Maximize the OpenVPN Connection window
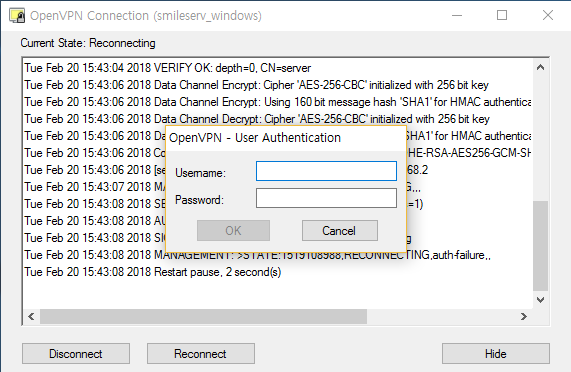Screen dimensions: 571x372 pyautogui.click(x=502, y=15)
